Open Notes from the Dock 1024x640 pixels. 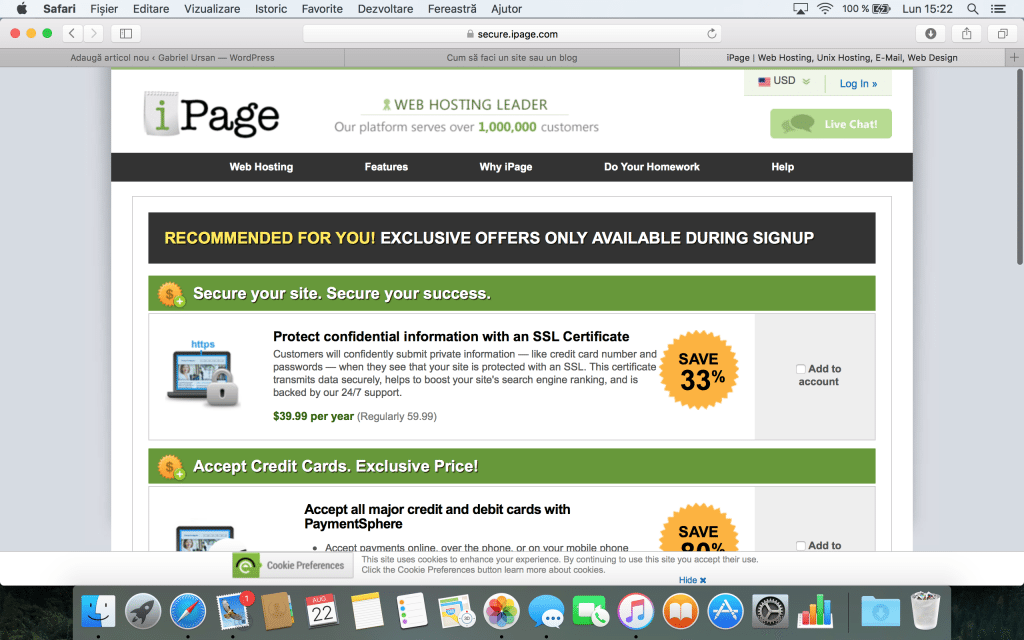pyautogui.click(x=367, y=612)
